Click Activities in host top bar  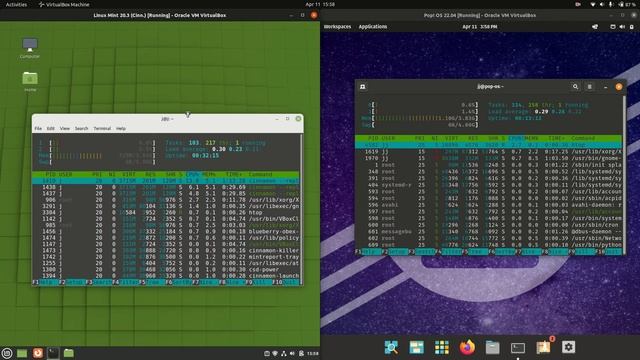(x=16, y=4)
